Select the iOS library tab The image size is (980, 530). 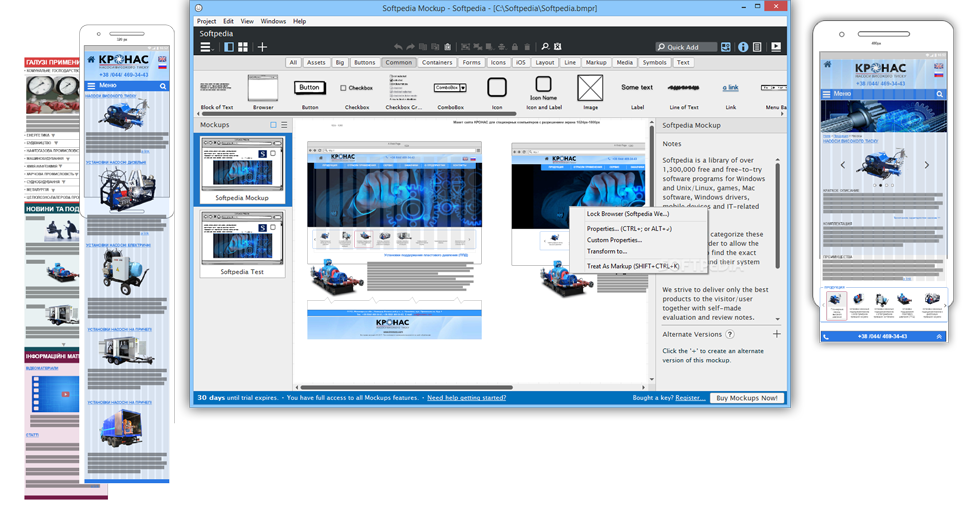click(521, 62)
